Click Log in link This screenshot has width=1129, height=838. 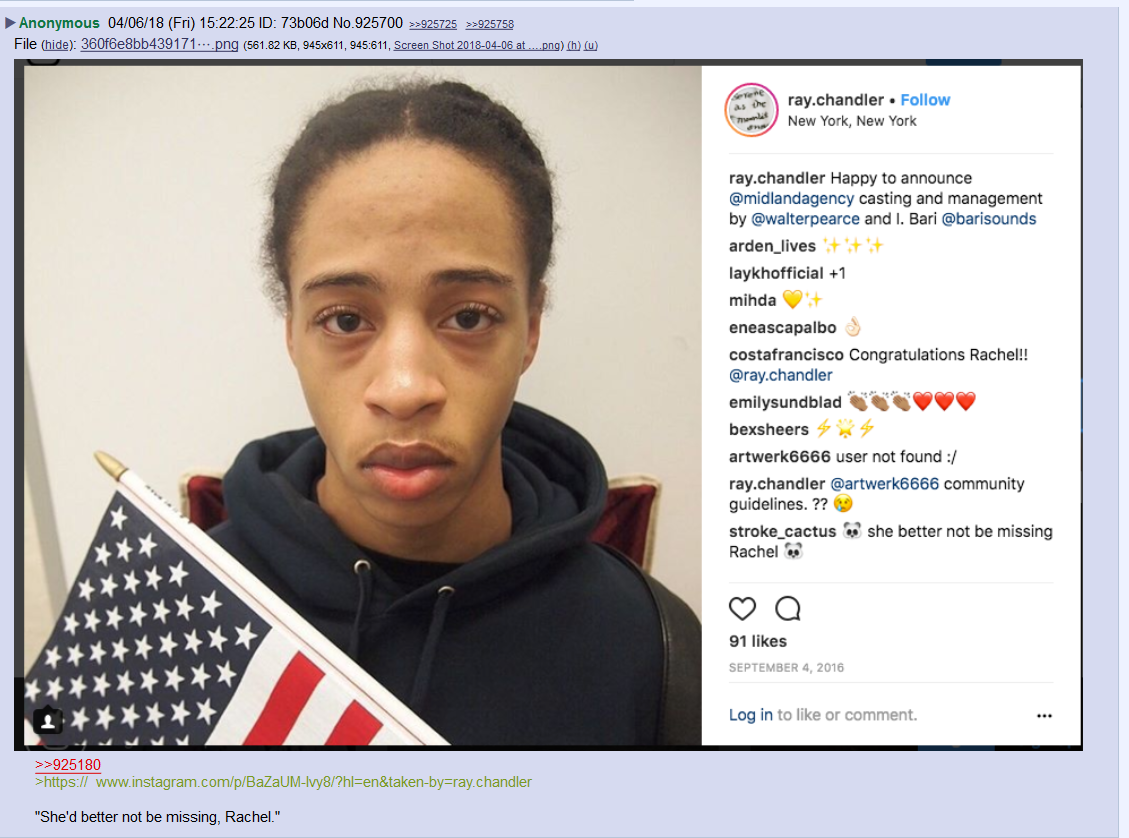(750, 715)
